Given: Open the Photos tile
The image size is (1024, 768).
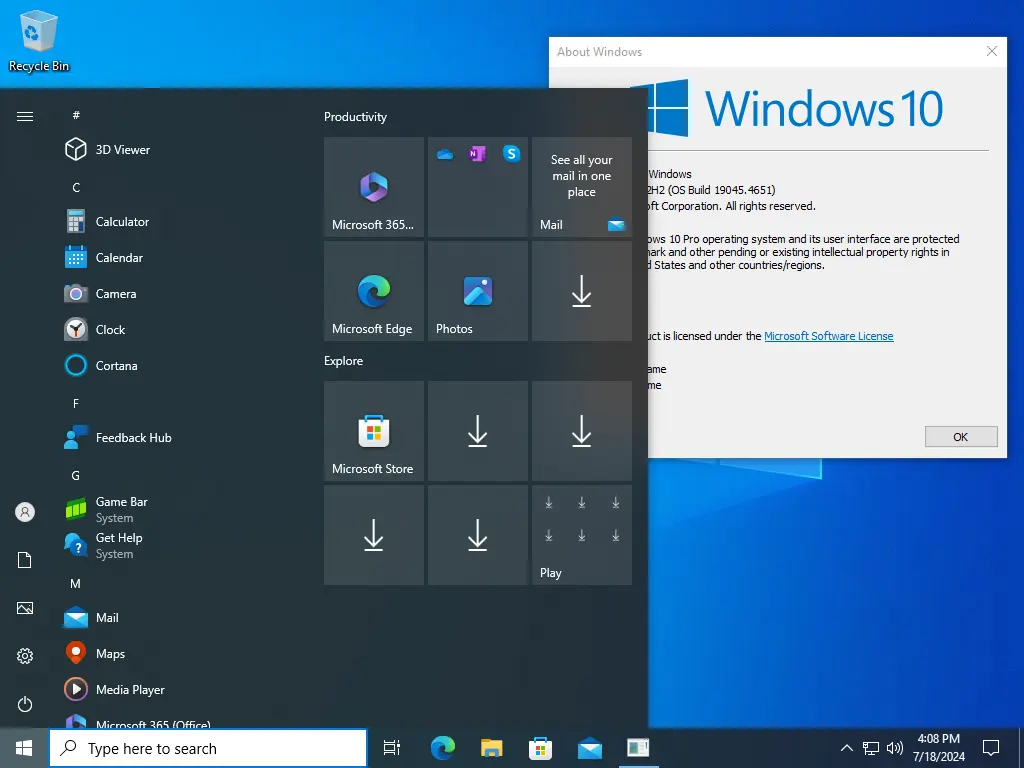Looking at the screenshot, I should (477, 291).
